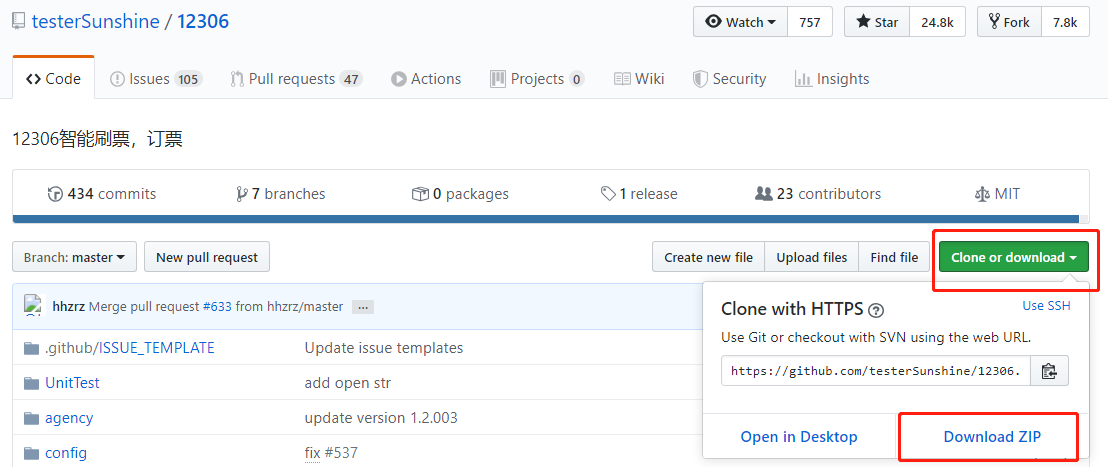Toggle the Clone or download dropdown

[1014, 257]
